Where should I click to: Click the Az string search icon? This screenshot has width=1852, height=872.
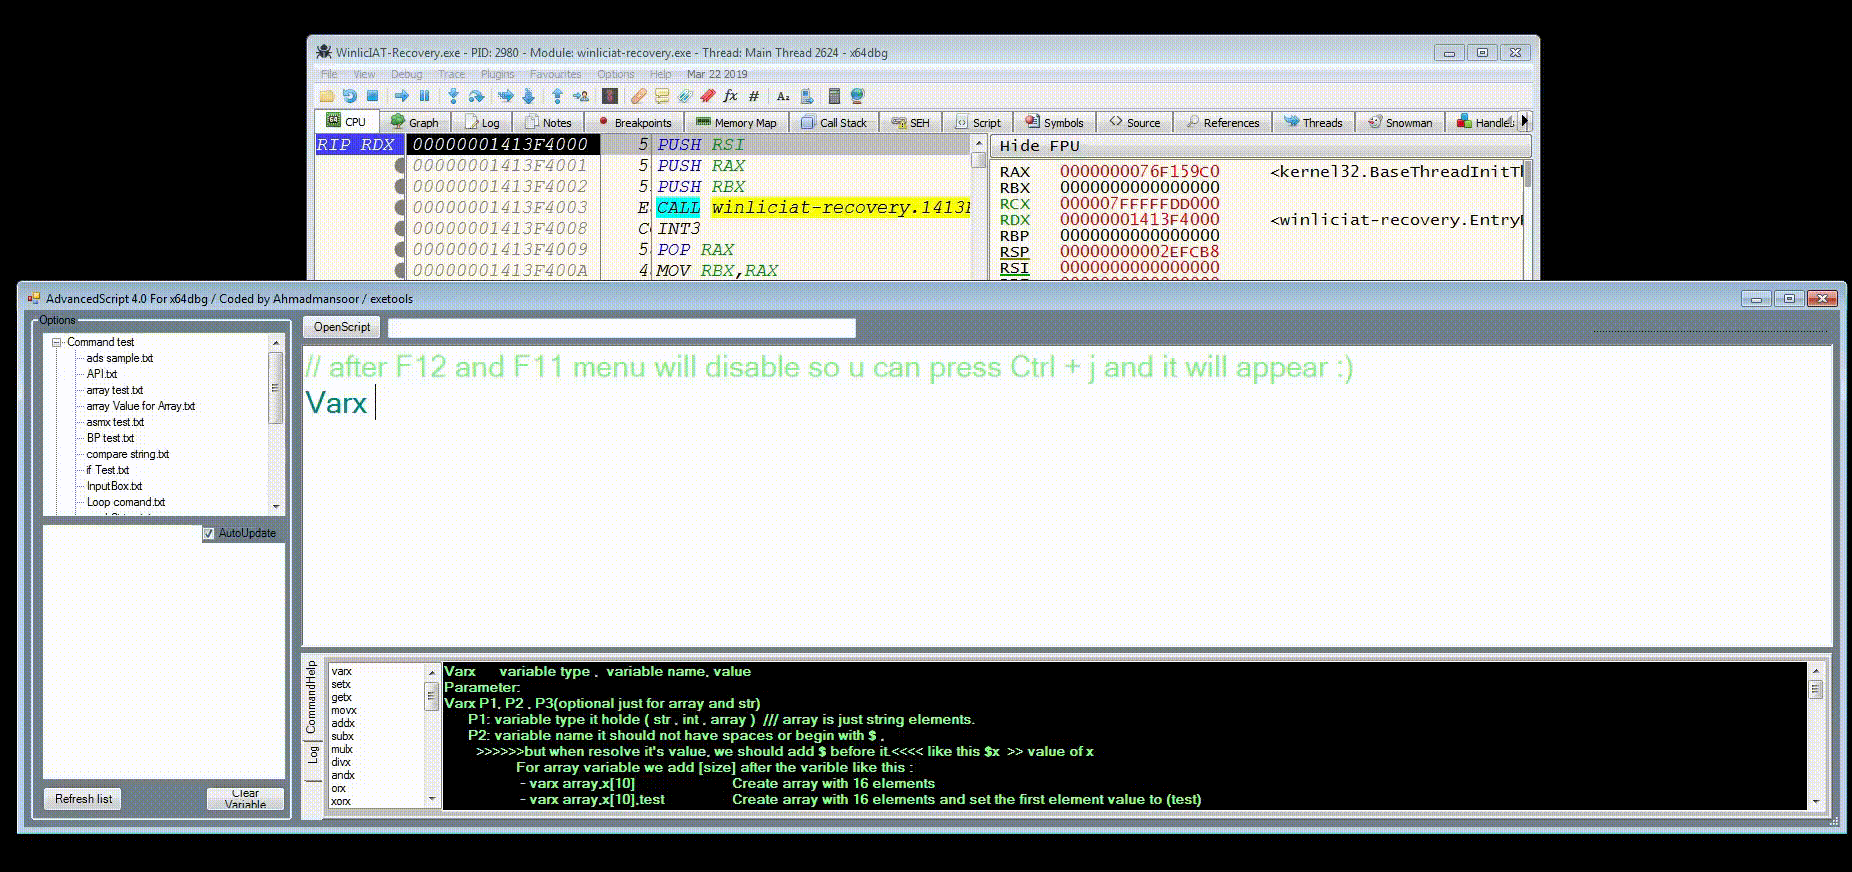783,96
